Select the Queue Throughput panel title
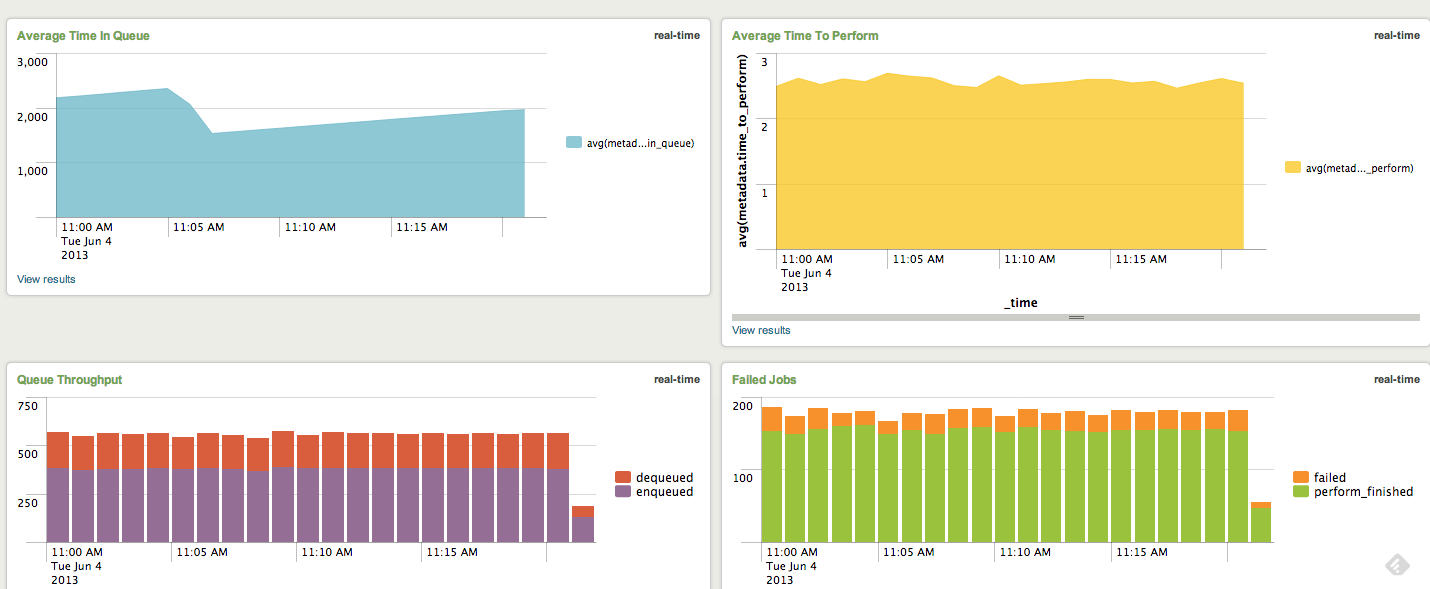The width and height of the screenshot is (1430, 589). [69, 380]
